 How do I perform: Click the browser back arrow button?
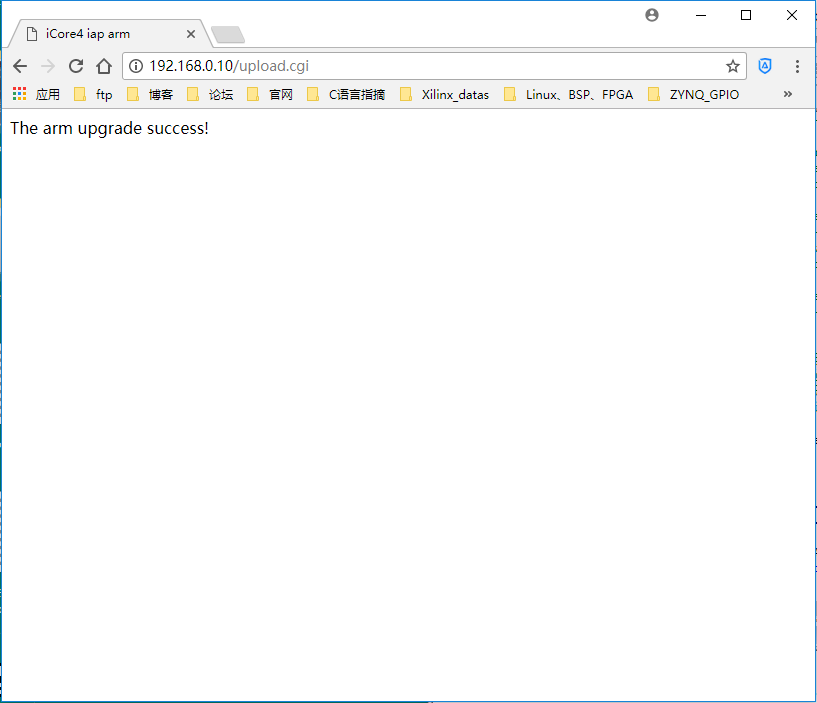pos(19,66)
